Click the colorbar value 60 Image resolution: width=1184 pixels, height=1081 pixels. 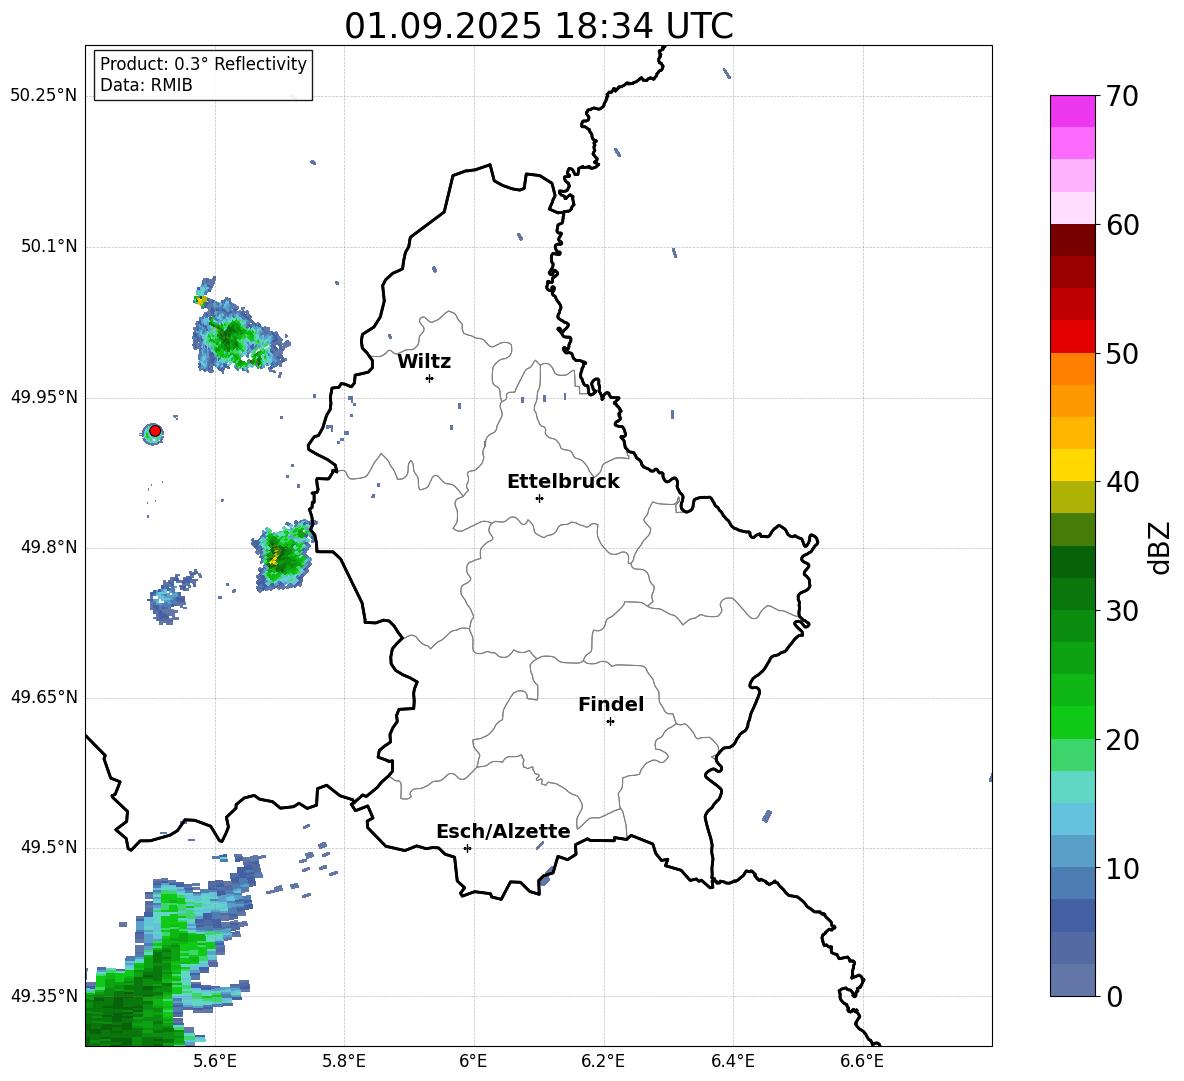[1123, 225]
